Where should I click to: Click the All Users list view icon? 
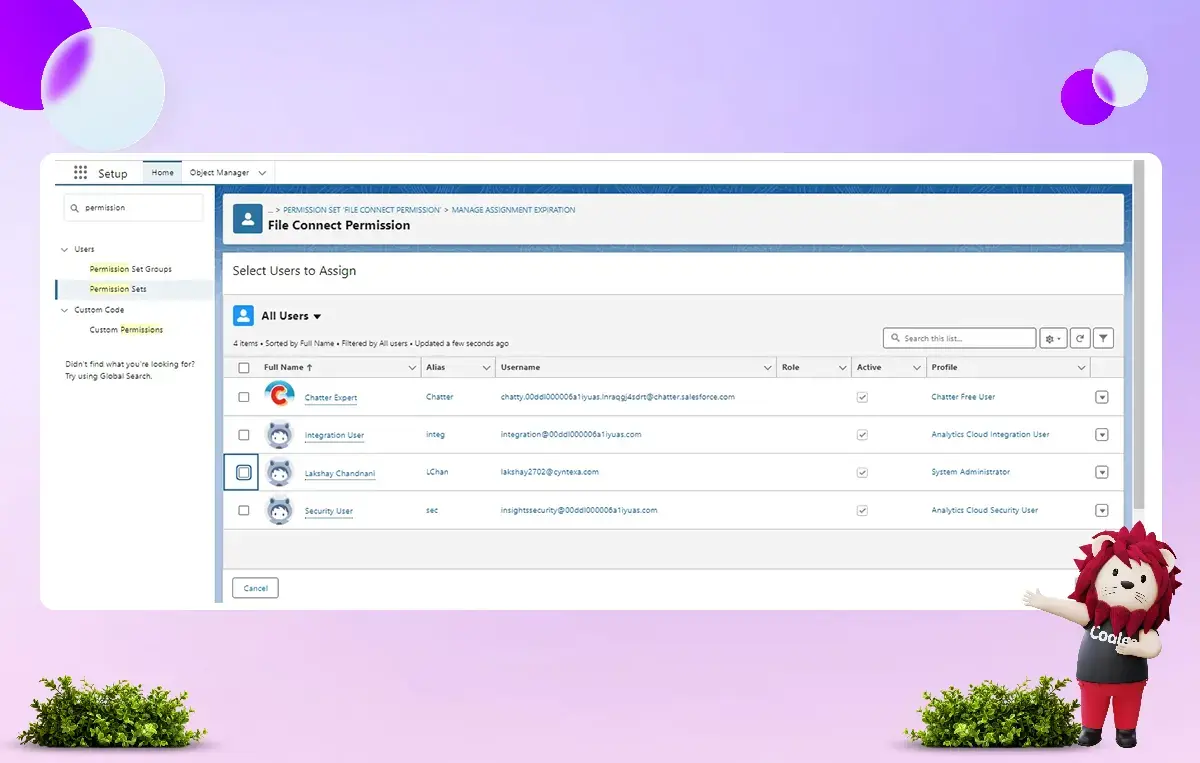[243, 316]
